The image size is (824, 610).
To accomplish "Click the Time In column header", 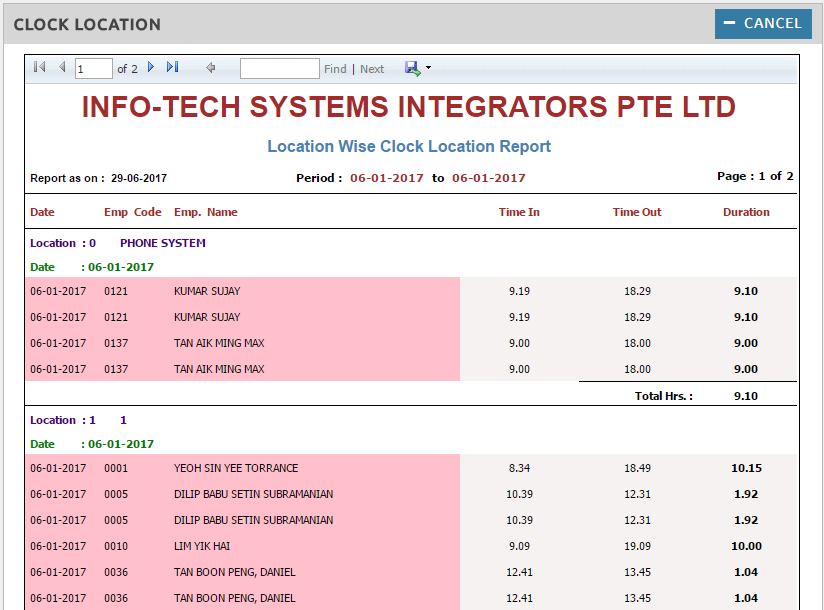I will [x=519, y=212].
